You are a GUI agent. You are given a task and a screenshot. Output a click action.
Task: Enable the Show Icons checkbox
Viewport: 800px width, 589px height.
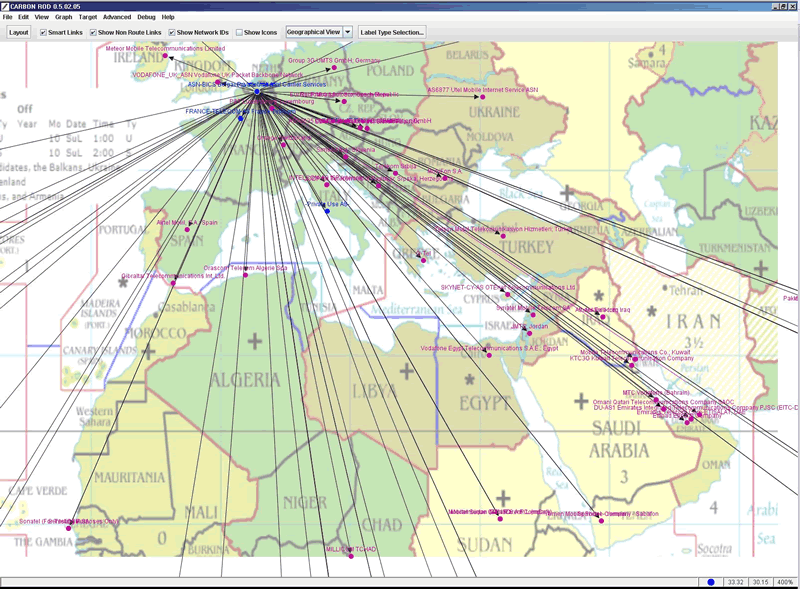click(239, 32)
